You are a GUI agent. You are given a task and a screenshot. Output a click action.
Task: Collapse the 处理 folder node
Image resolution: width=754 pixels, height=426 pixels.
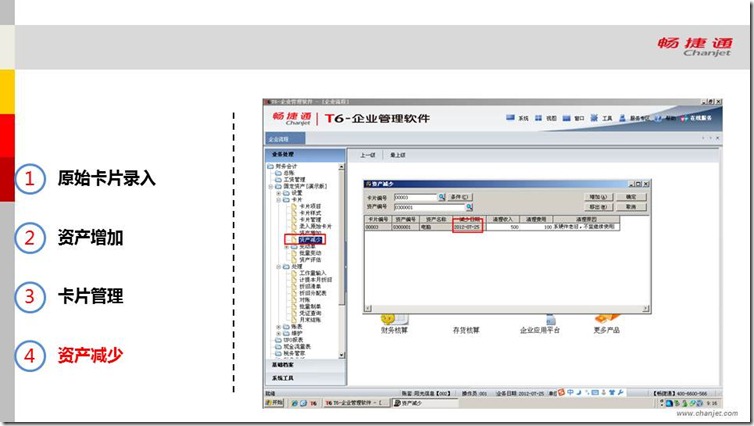(x=278, y=266)
